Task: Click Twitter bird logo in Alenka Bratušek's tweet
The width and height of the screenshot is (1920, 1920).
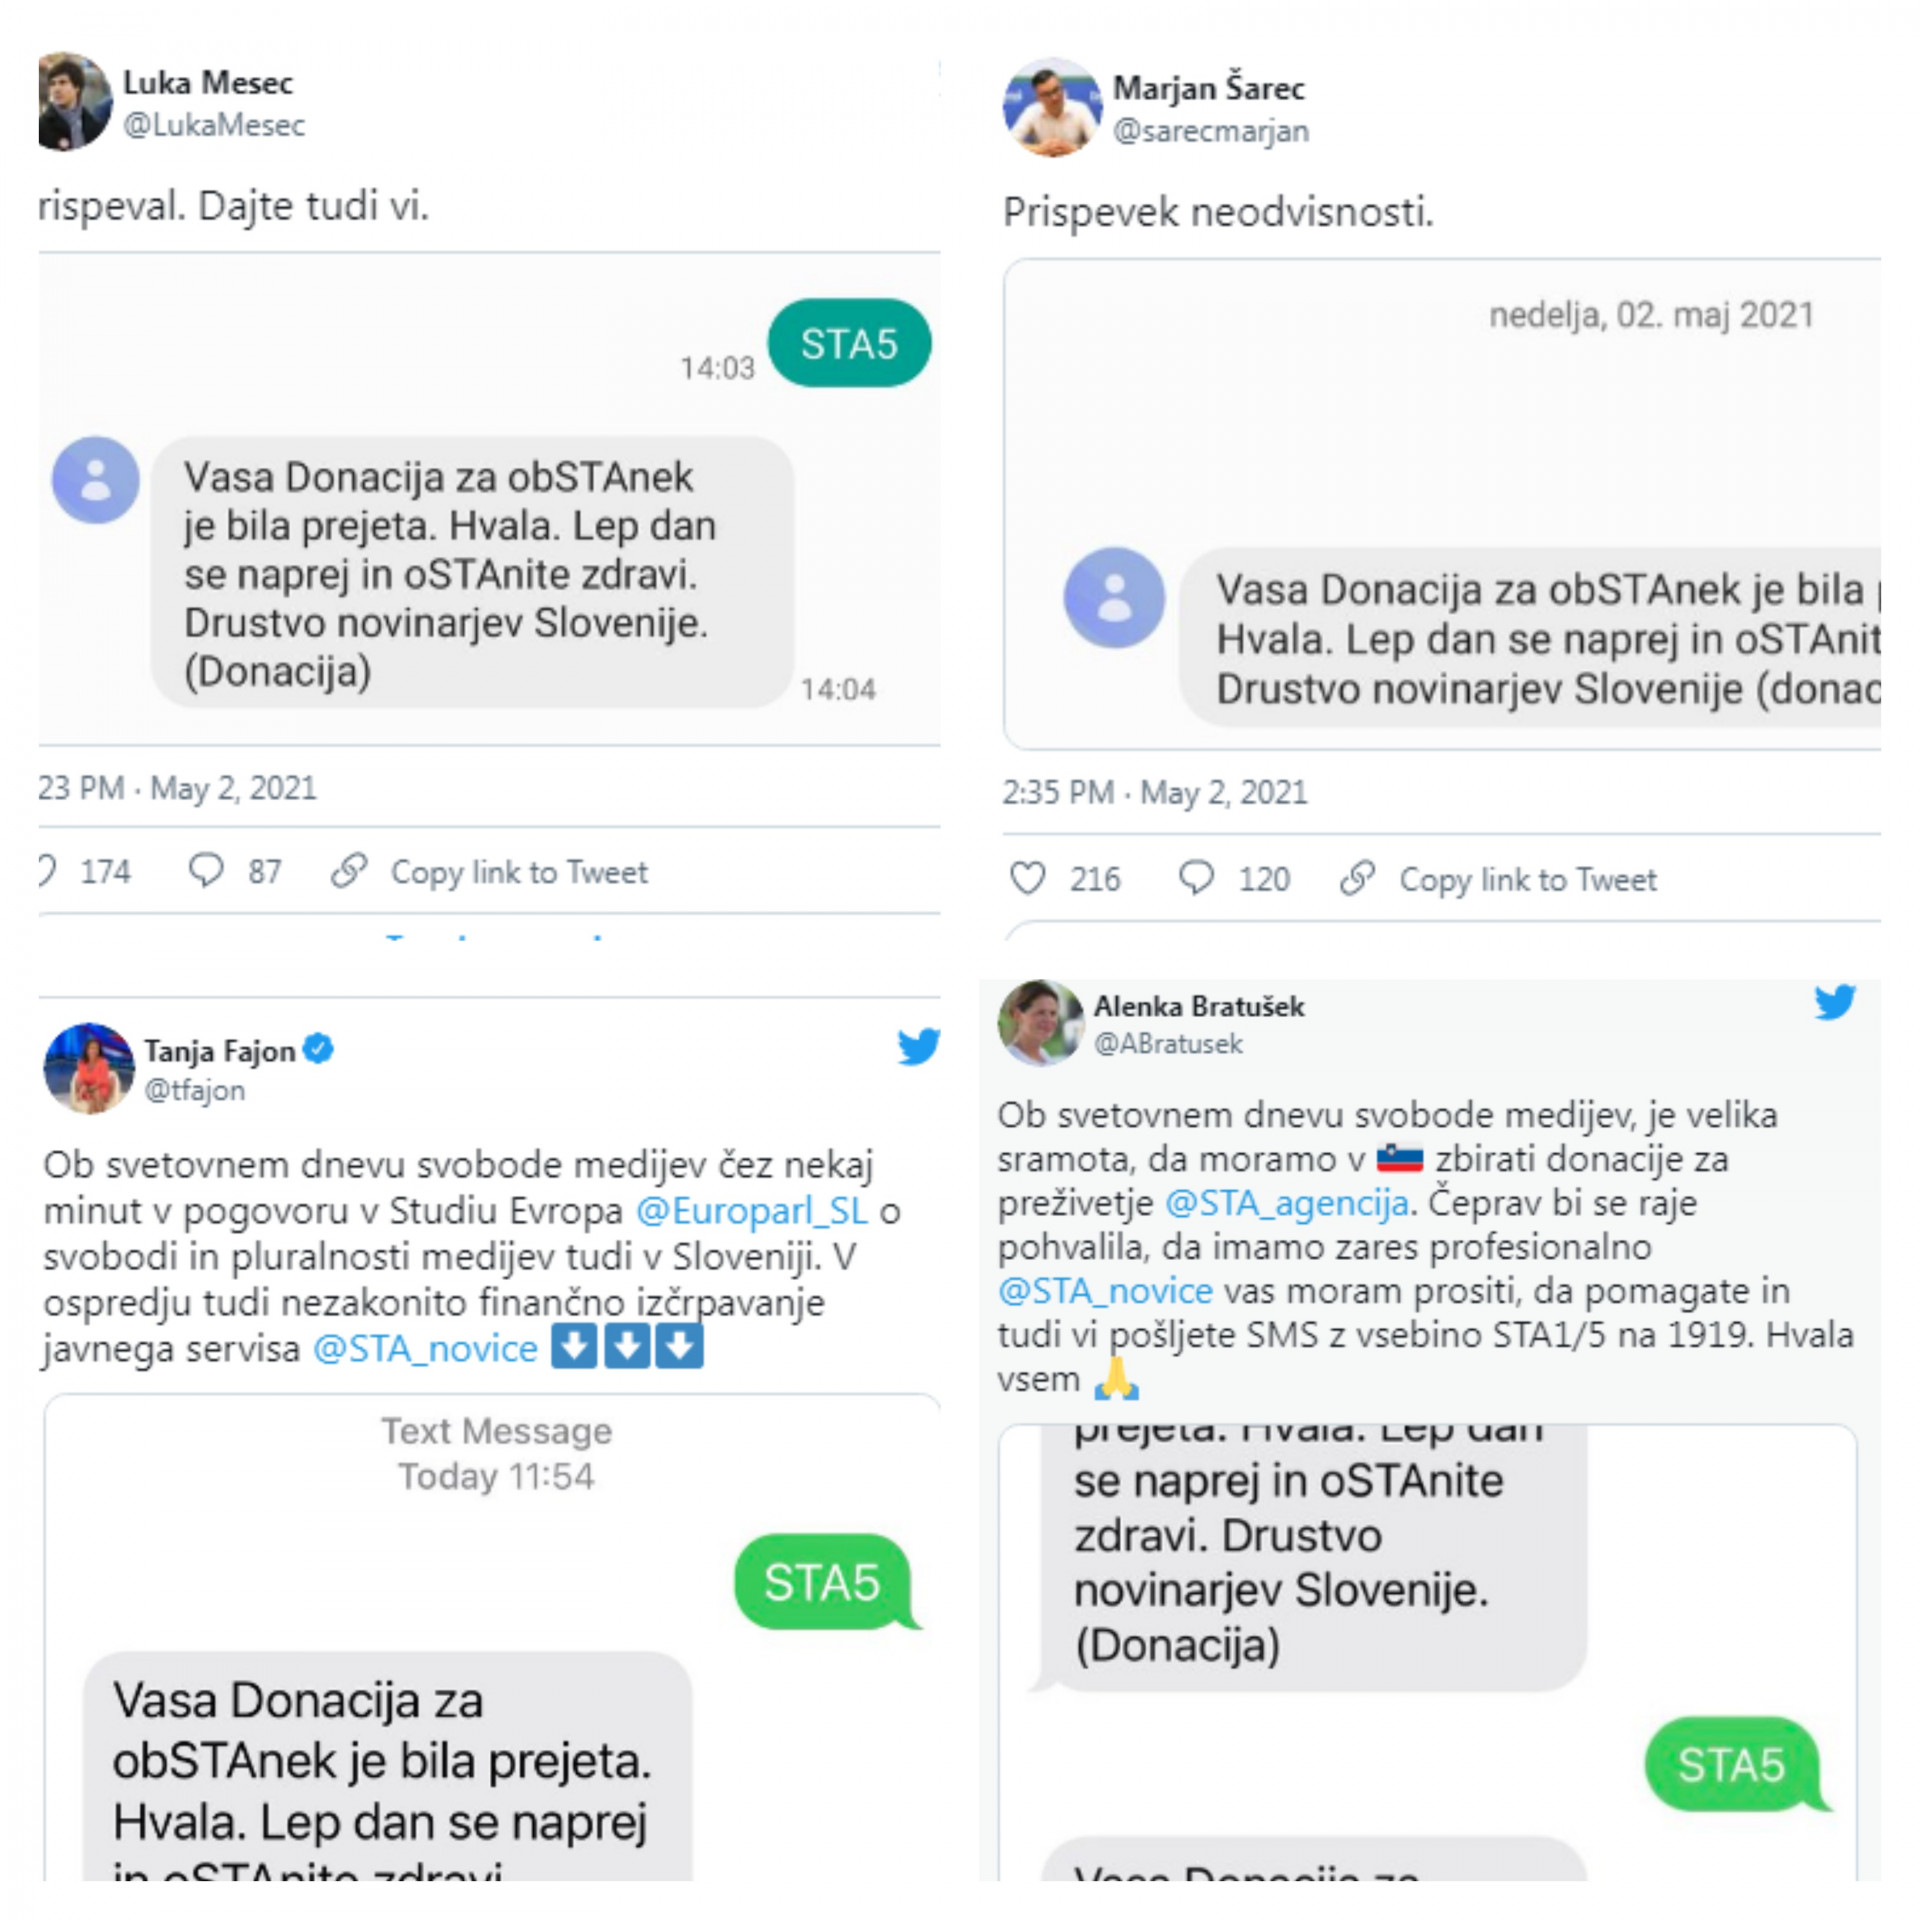Action: (x=1835, y=1001)
